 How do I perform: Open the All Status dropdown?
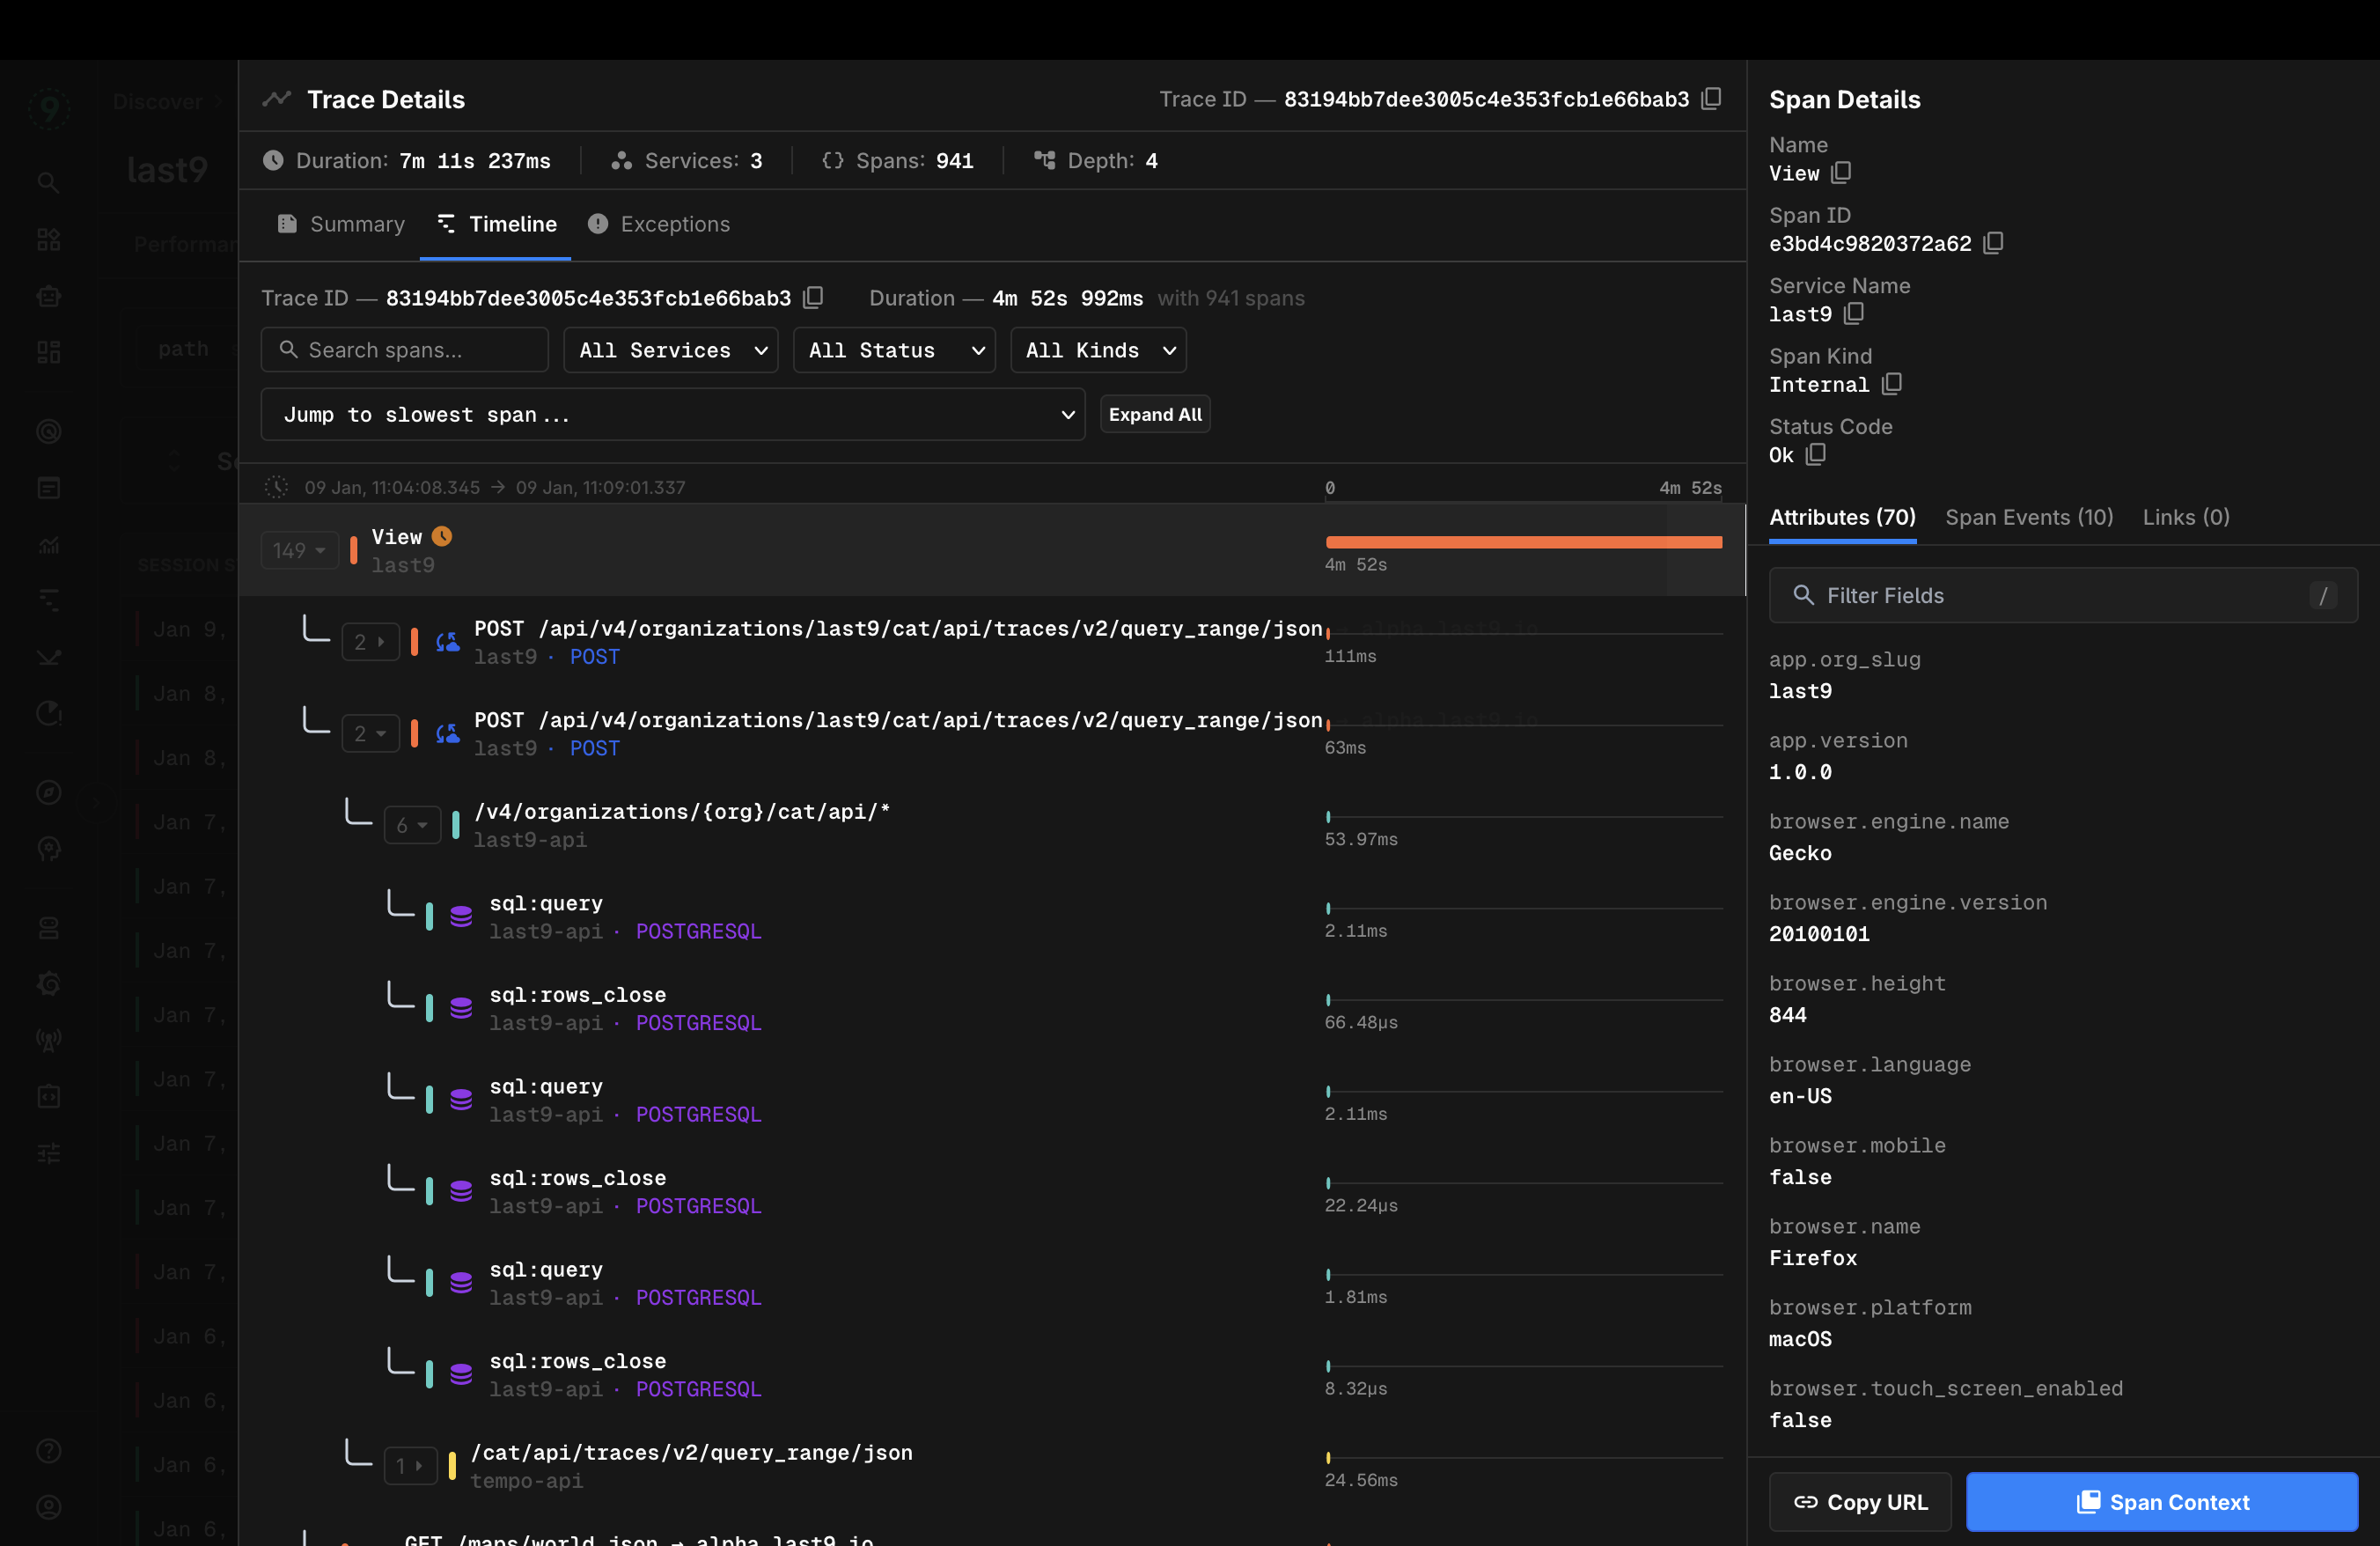pyautogui.click(x=893, y=350)
